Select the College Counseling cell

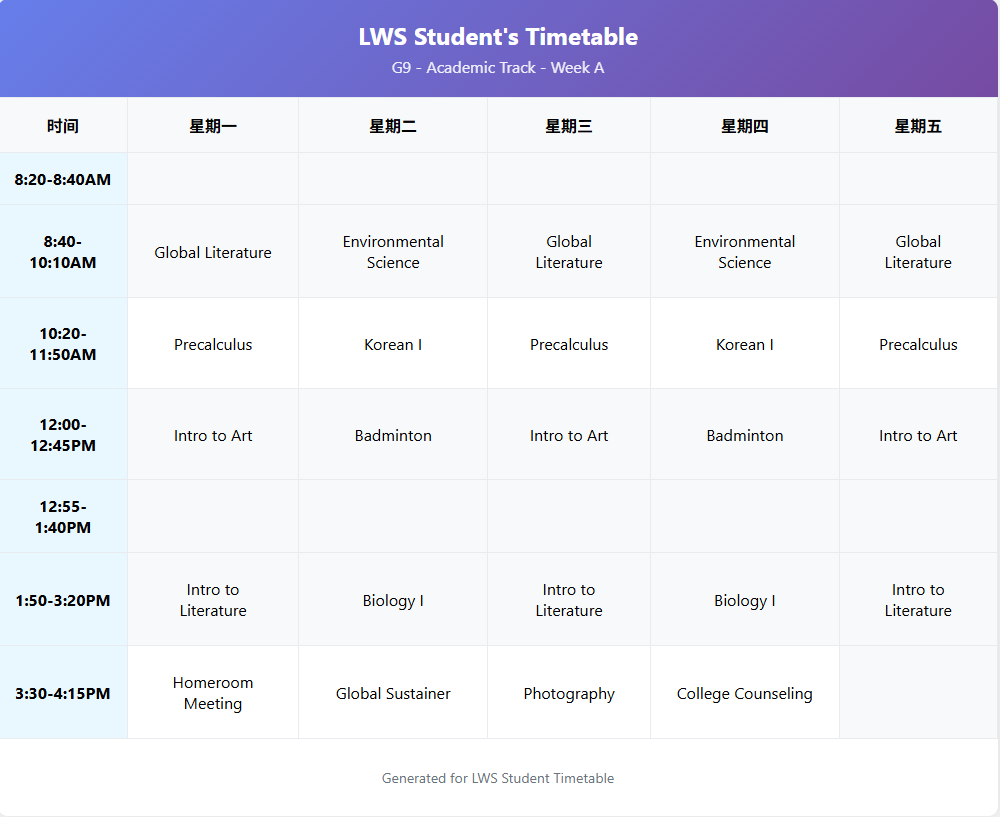click(x=744, y=693)
